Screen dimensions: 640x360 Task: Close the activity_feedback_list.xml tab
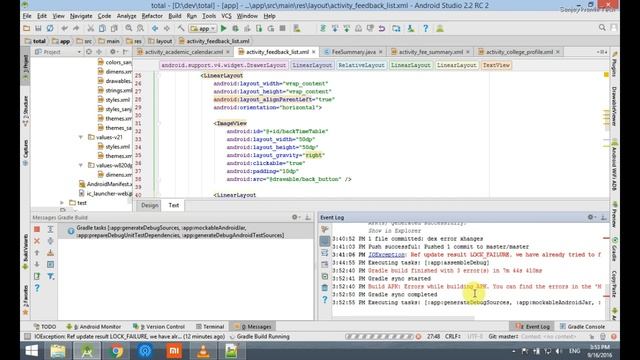(313, 52)
